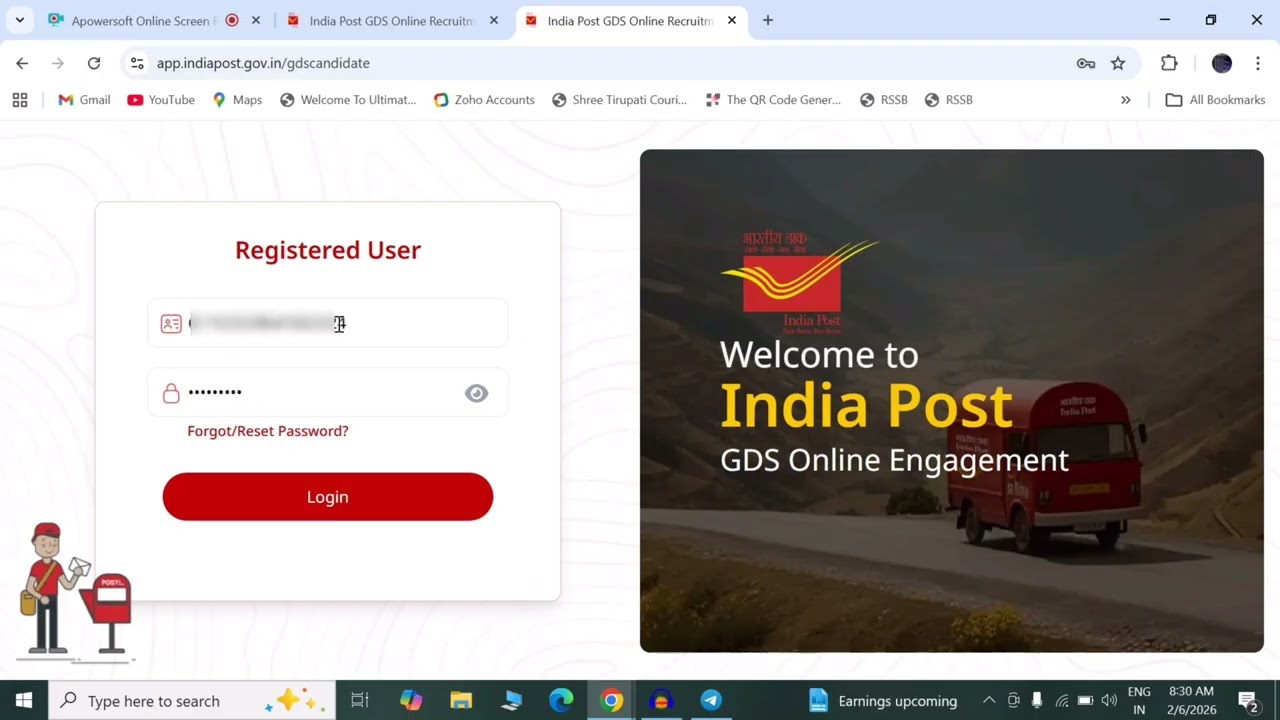Open the clock showing 8:30 AM
Image resolution: width=1280 pixels, height=720 pixels.
(x=1190, y=701)
